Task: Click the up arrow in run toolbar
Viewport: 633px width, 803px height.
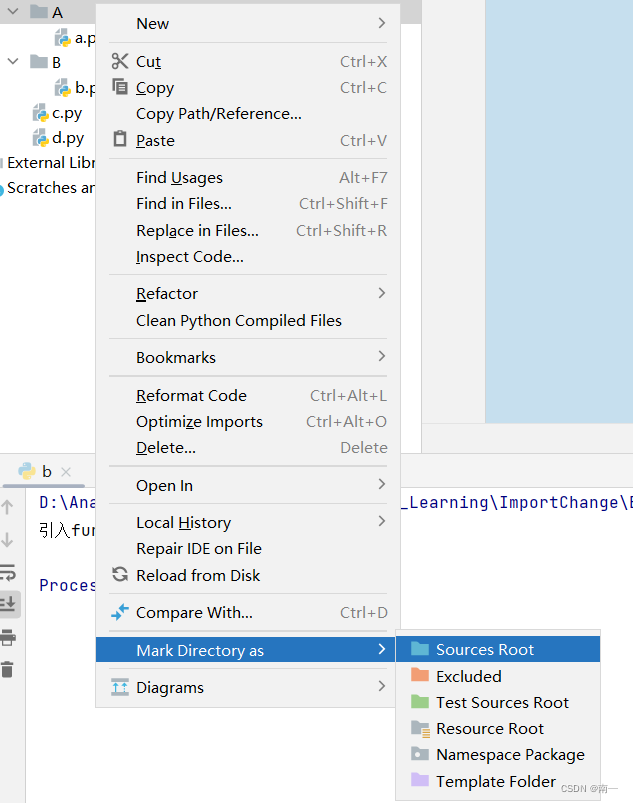Action: point(7,507)
